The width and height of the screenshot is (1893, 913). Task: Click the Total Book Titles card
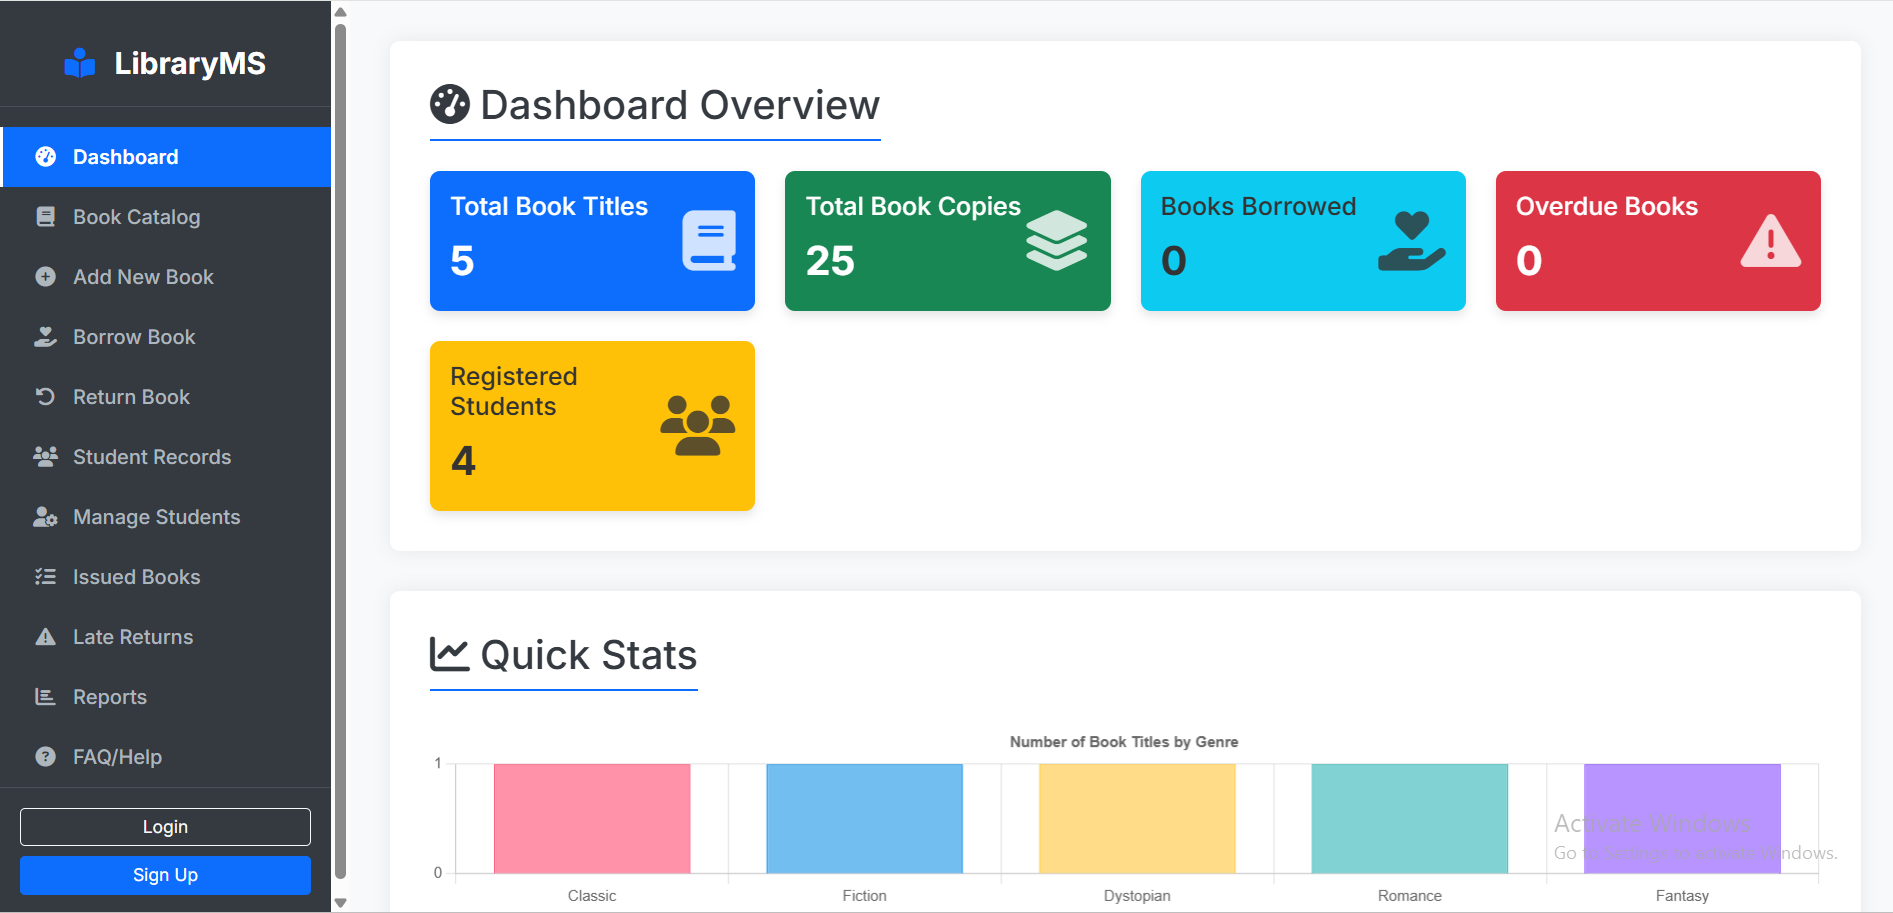click(591, 241)
